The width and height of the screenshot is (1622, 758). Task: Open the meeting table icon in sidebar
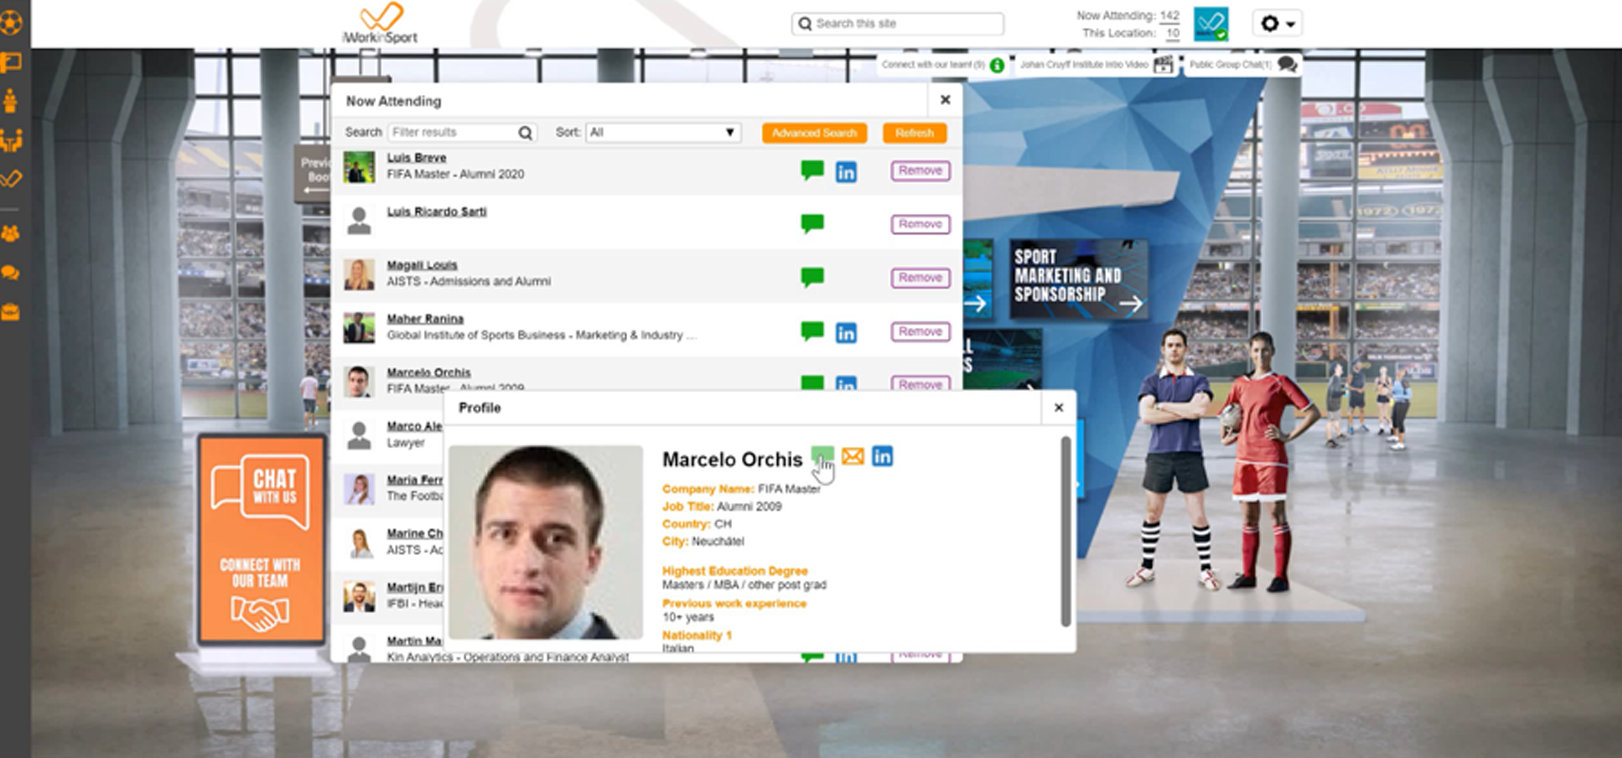(11, 140)
